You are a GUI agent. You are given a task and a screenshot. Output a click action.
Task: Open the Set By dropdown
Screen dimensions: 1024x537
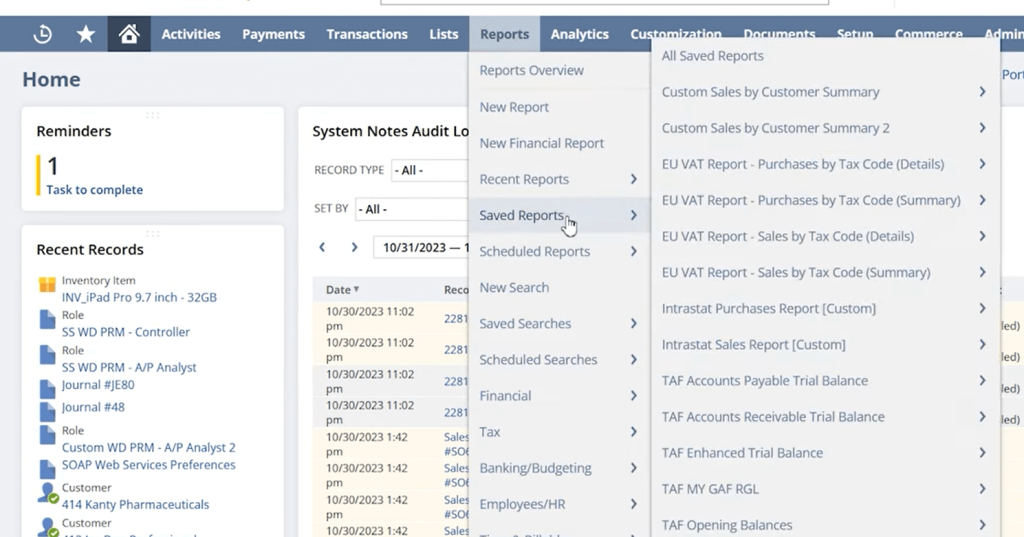click(x=412, y=209)
